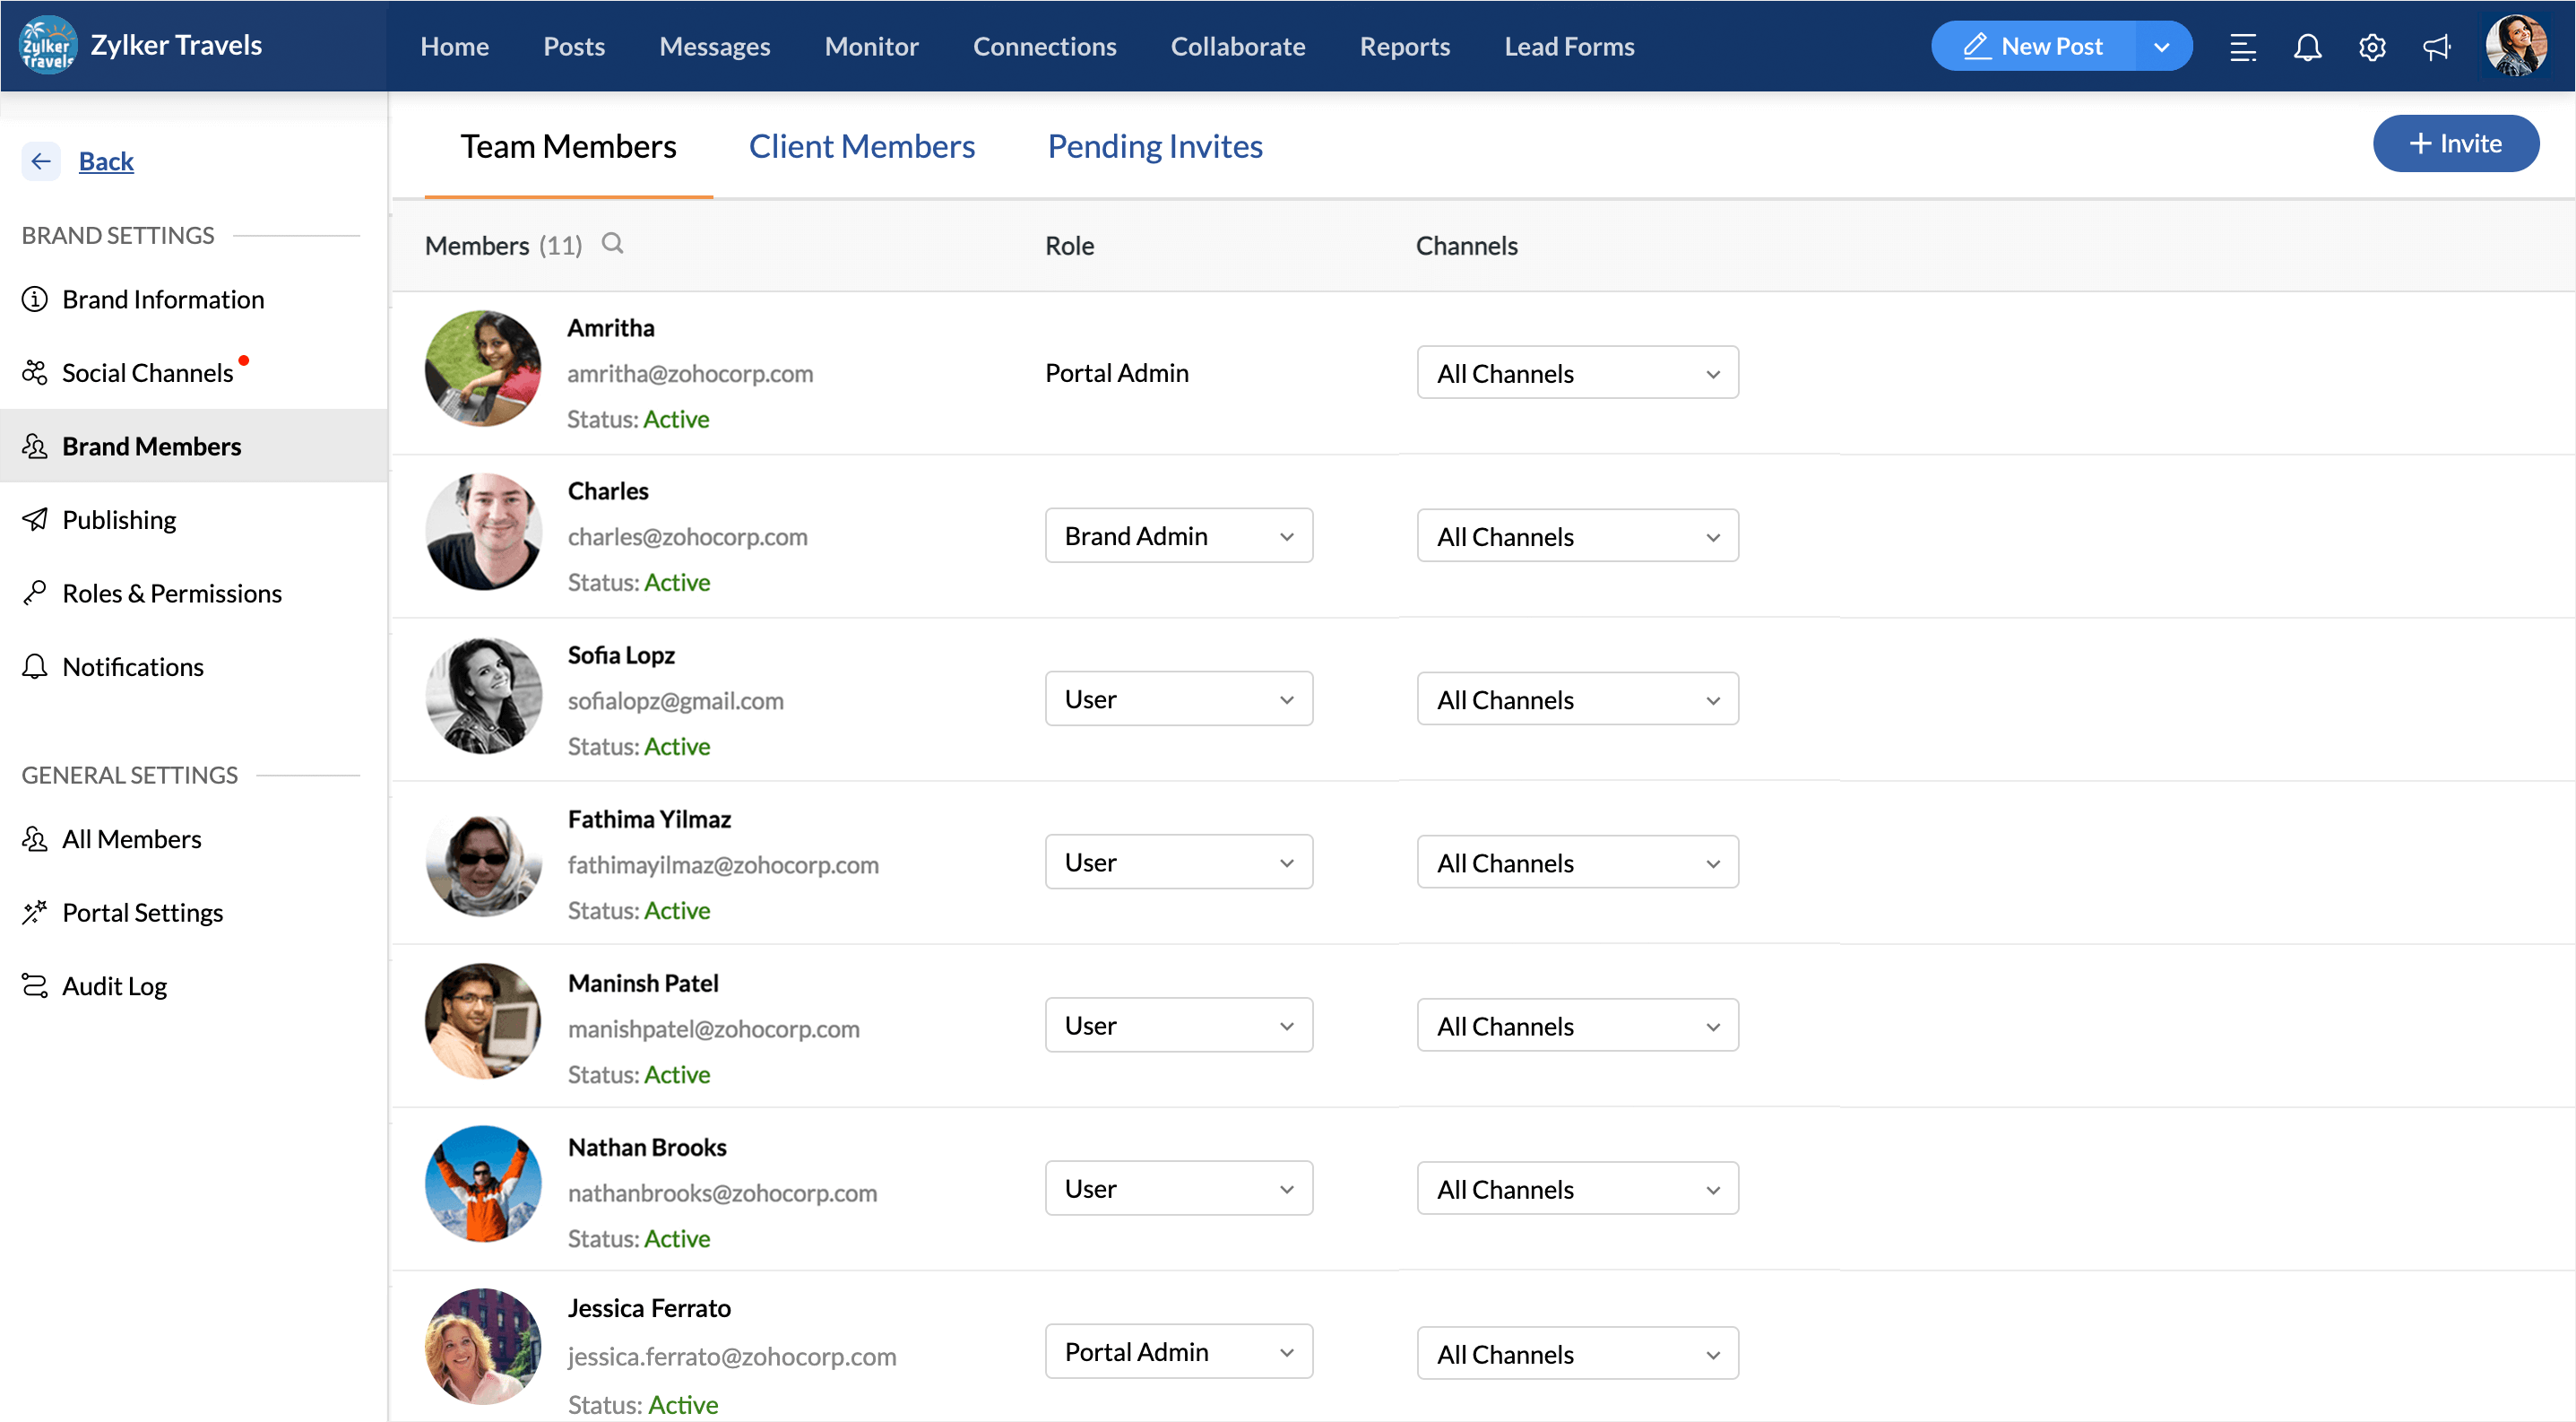This screenshot has width=2576, height=1422.
Task: Open the profile avatar in the top right
Action: point(2516,45)
